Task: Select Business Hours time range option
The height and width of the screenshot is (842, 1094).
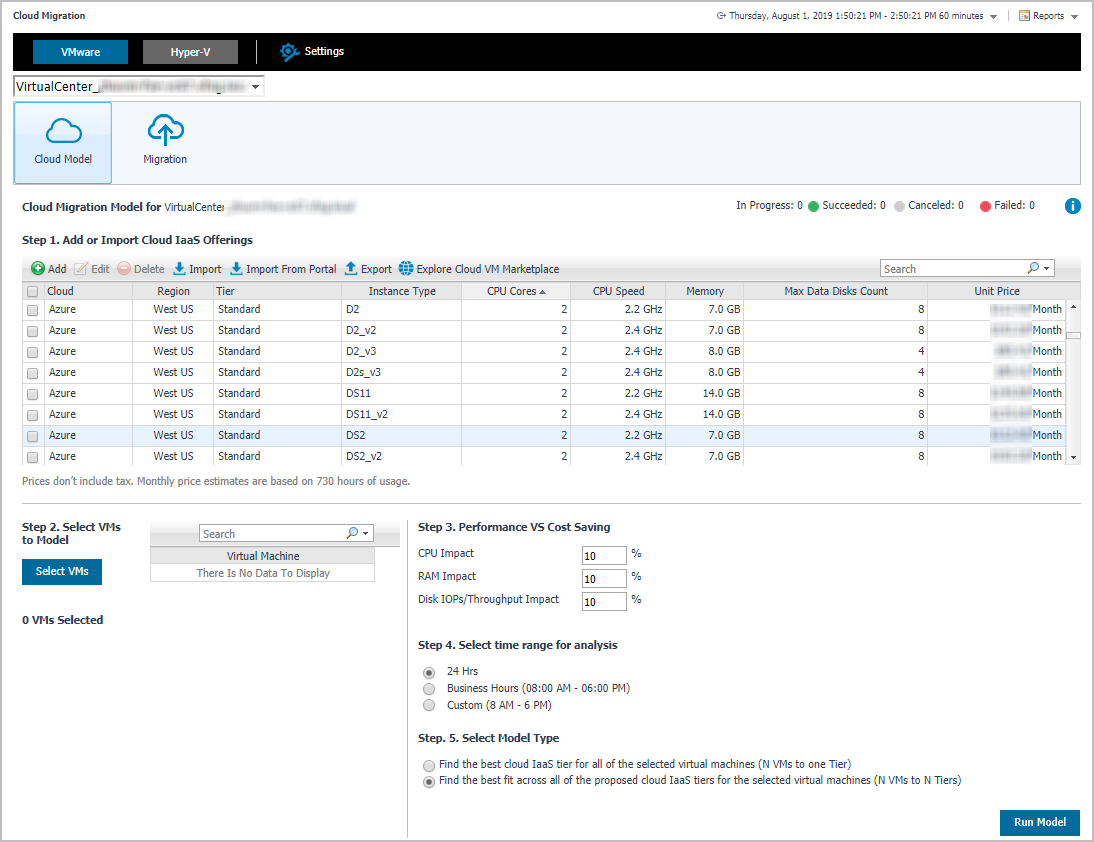Action: [x=429, y=689]
